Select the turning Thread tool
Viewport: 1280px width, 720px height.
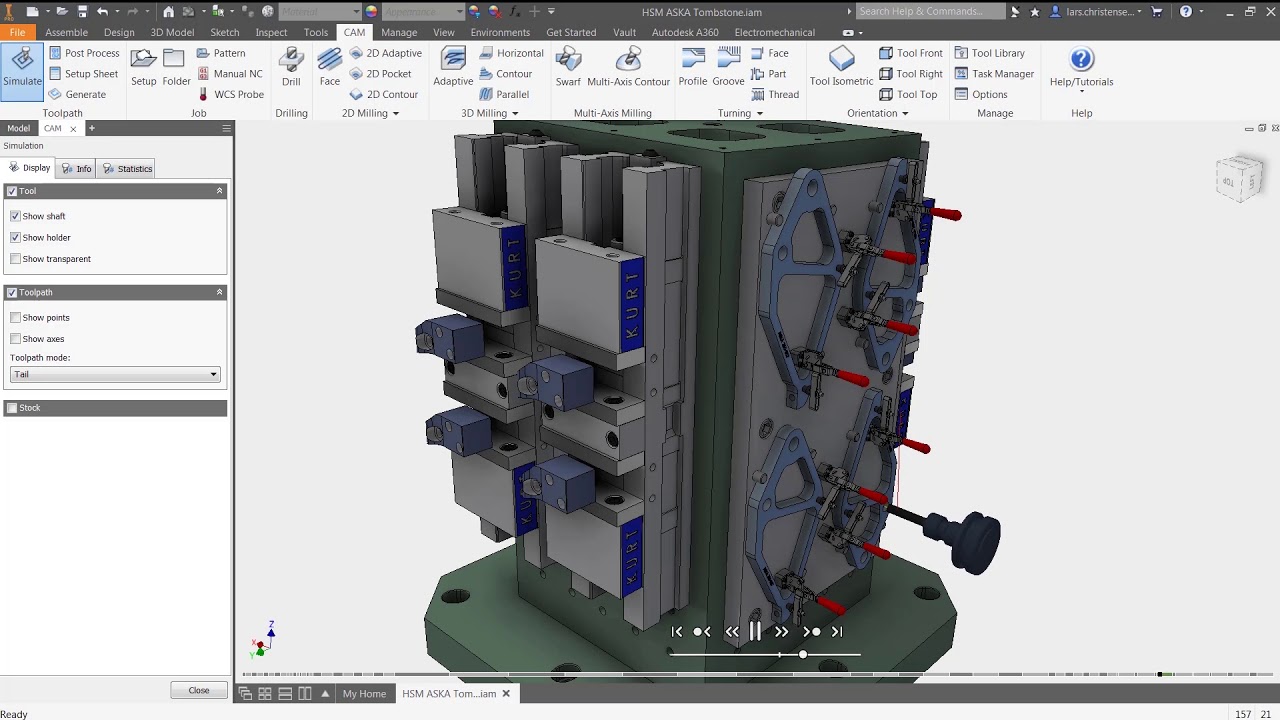[774, 94]
